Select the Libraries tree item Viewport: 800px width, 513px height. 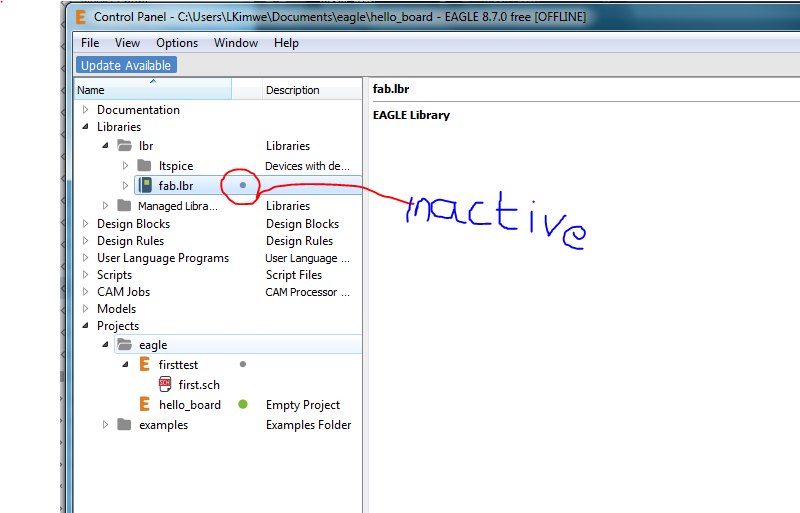(119, 127)
